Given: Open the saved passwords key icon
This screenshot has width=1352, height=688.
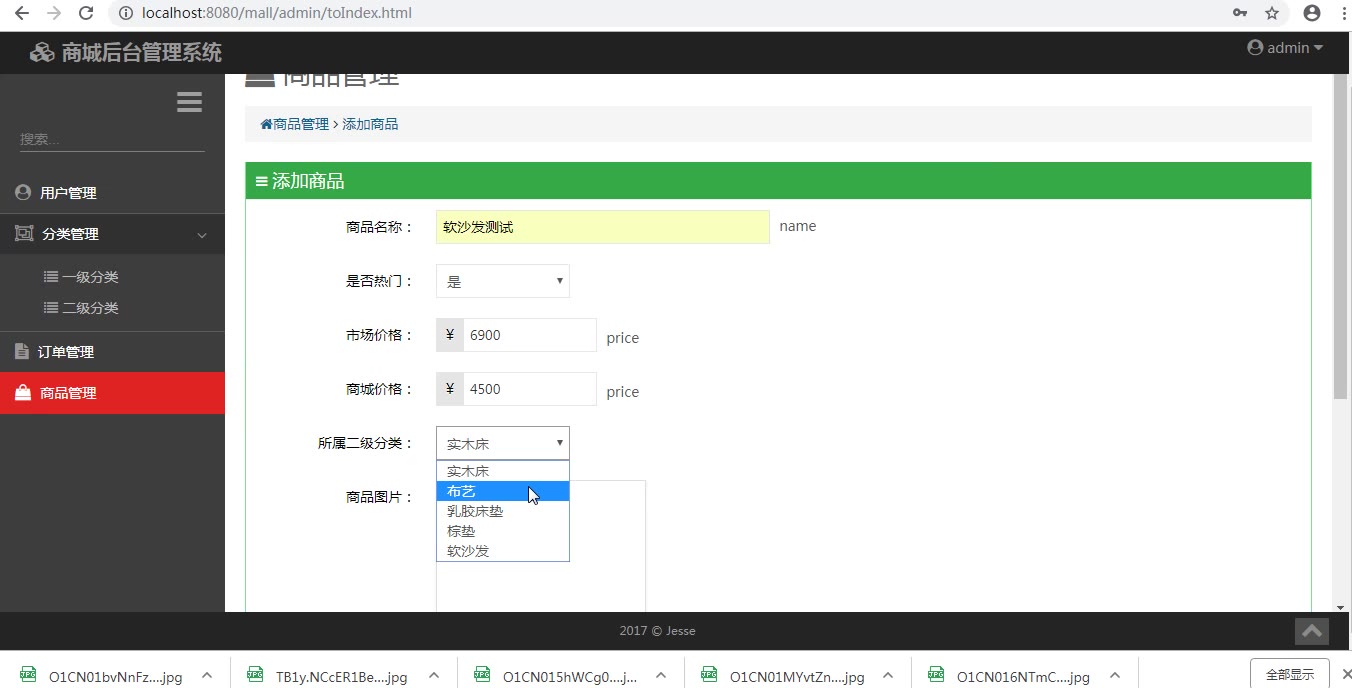Looking at the screenshot, I should point(1240,13).
